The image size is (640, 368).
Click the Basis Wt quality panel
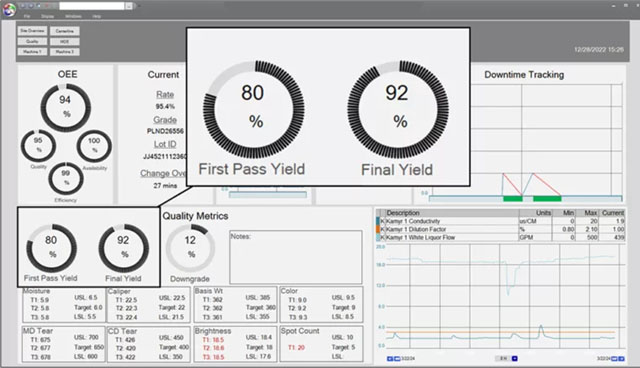(x=236, y=305)
